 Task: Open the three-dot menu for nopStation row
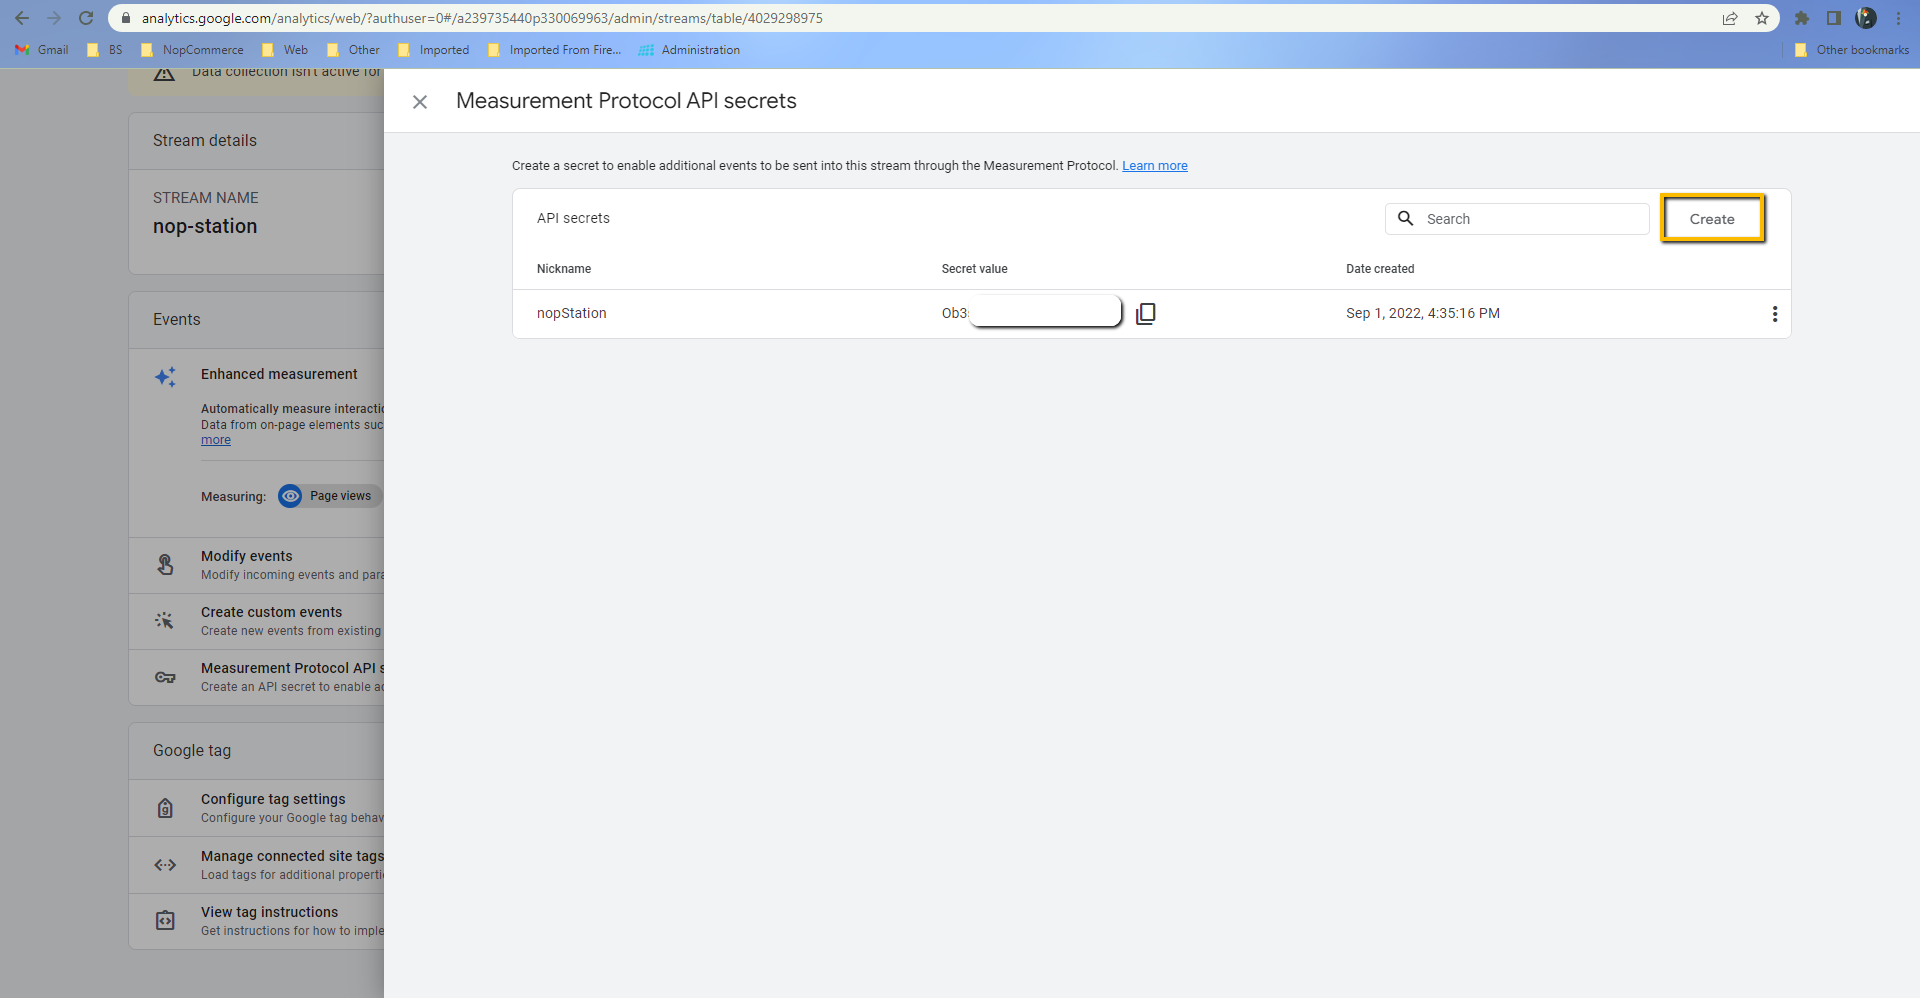pyautogui.click(x=1774, y=314)
